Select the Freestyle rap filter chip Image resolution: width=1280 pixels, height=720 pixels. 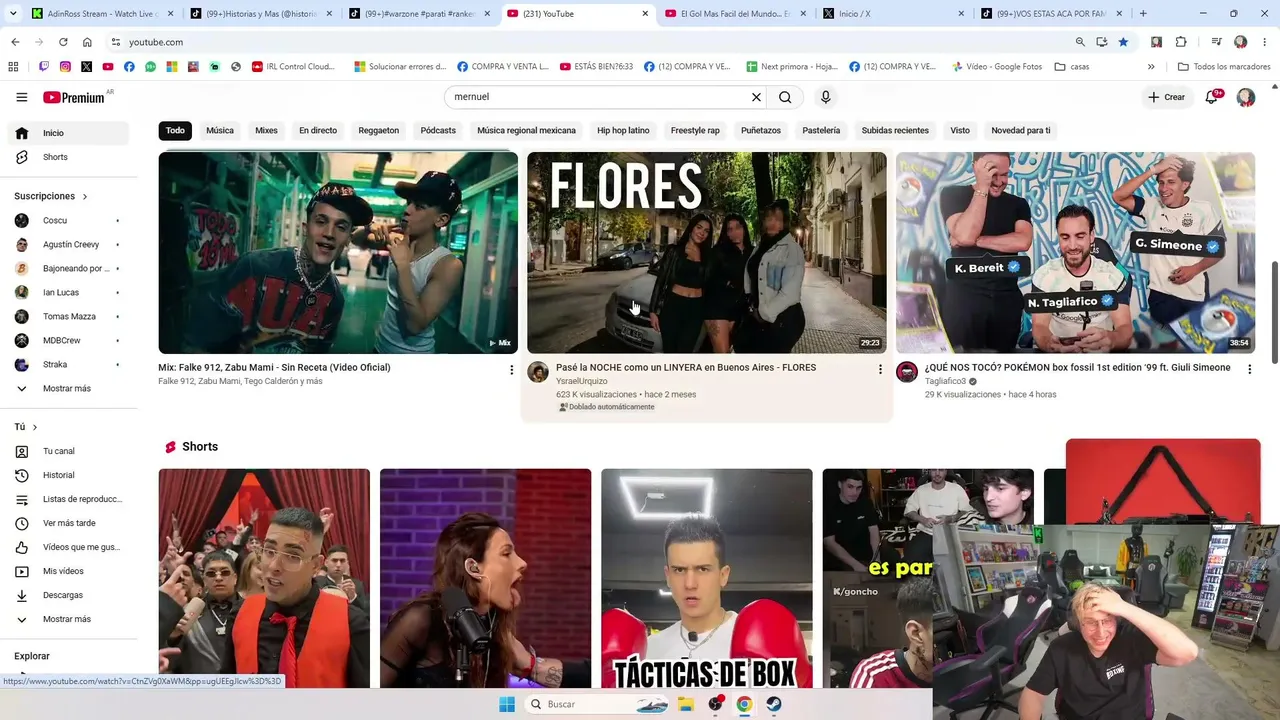coord(695,130)
